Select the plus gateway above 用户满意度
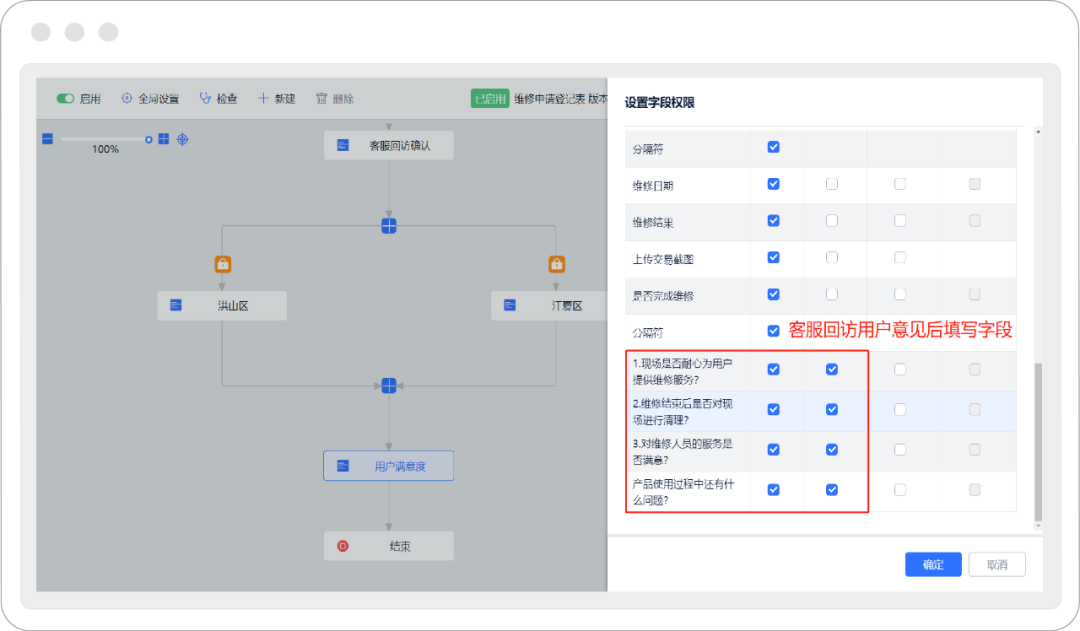The image size is (1080, 631). [389, 385]
